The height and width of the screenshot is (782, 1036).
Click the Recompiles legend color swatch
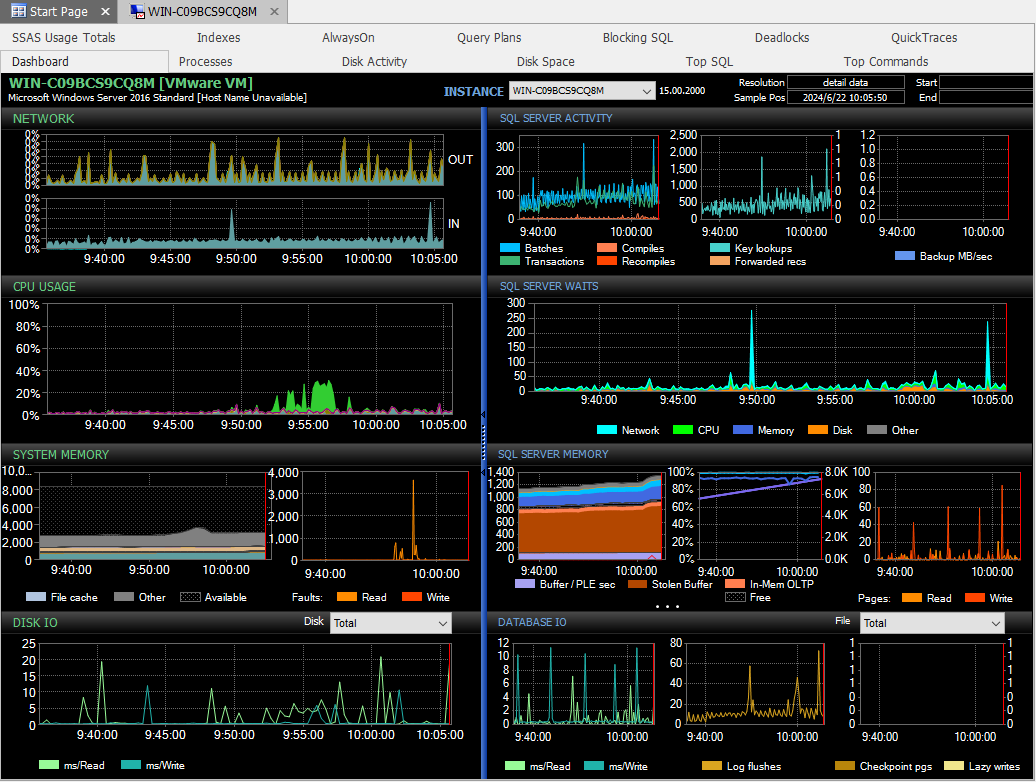607,262
